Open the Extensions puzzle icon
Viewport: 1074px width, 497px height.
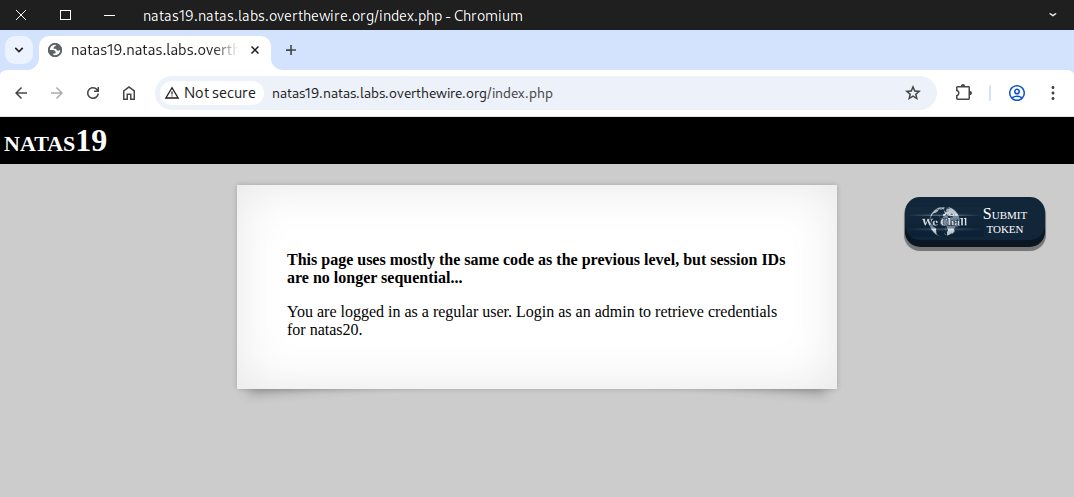tap(963, 93)
